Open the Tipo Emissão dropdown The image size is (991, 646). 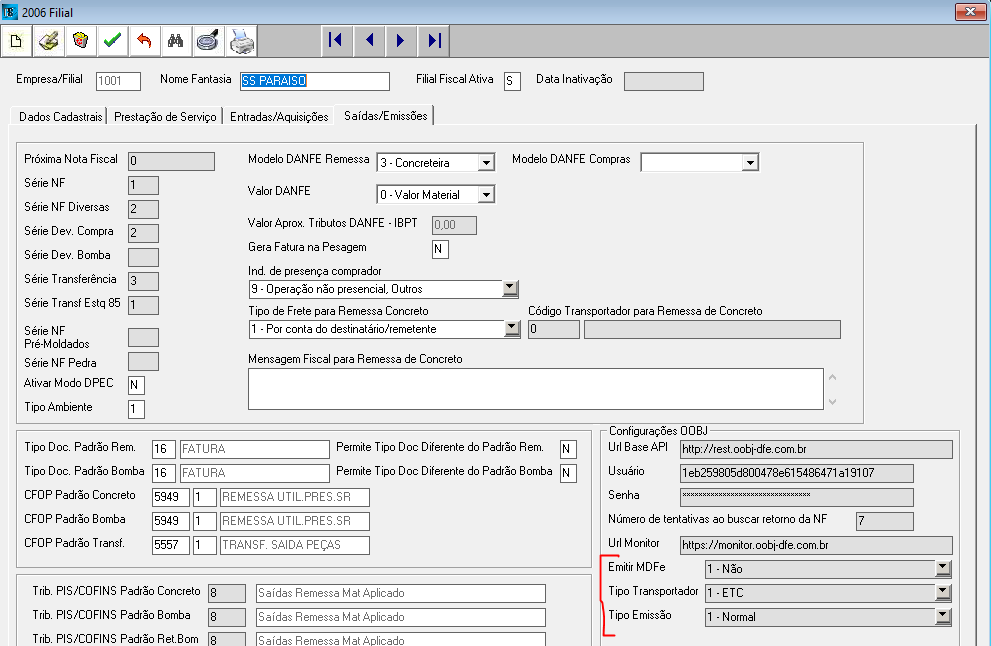(942, 616)
